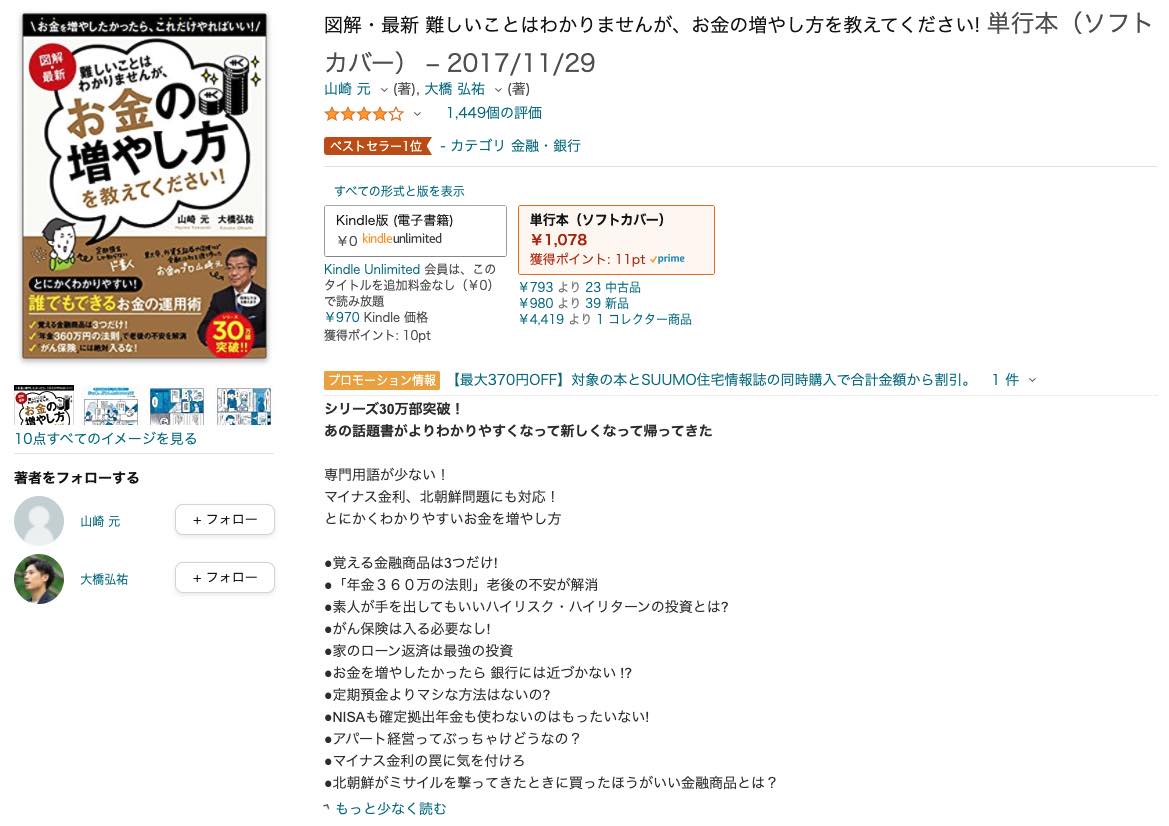The width and height of the screenshot is (1169, 826).
Task: Select the Kindle版 (電子書籍) format
Action: [415, 231]
